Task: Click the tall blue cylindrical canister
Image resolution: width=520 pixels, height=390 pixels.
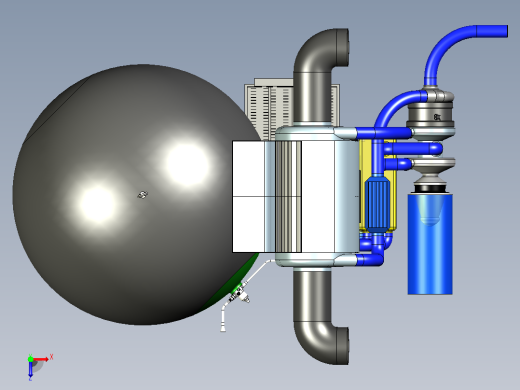Action: [x=430, y=243]
